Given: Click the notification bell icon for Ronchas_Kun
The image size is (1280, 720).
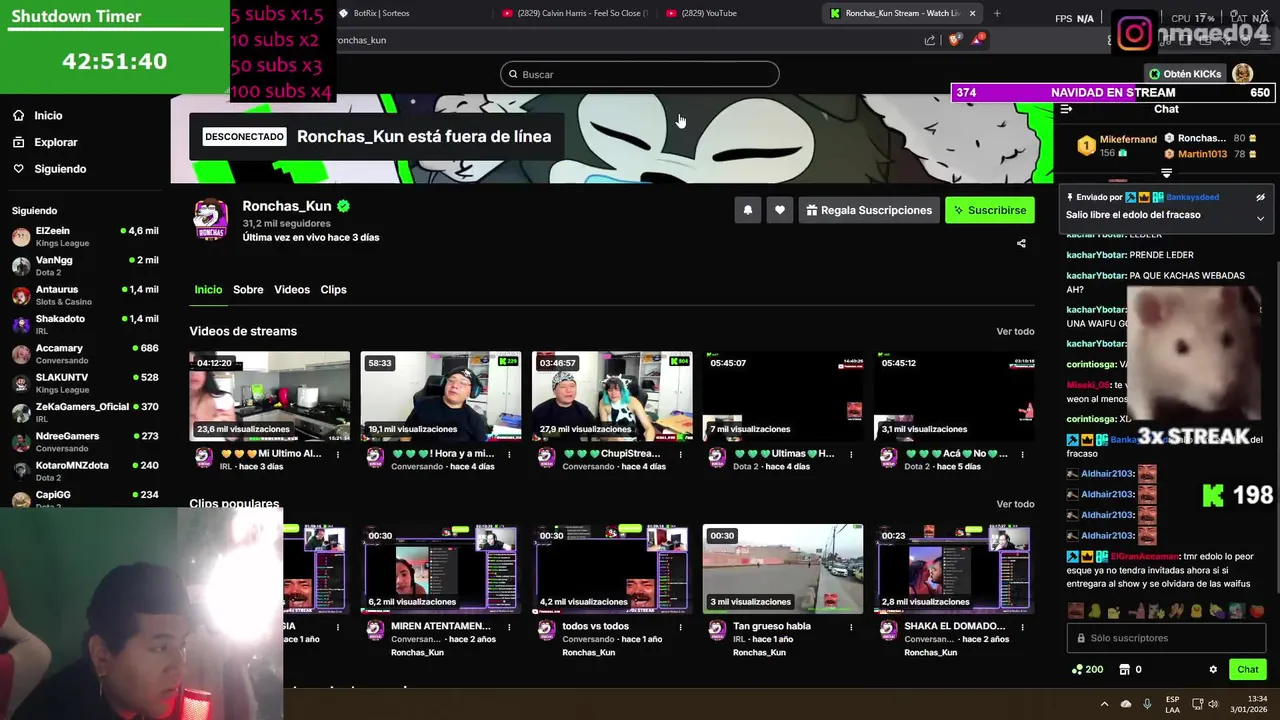Looking at the screenshot, I should click(747, 210).
